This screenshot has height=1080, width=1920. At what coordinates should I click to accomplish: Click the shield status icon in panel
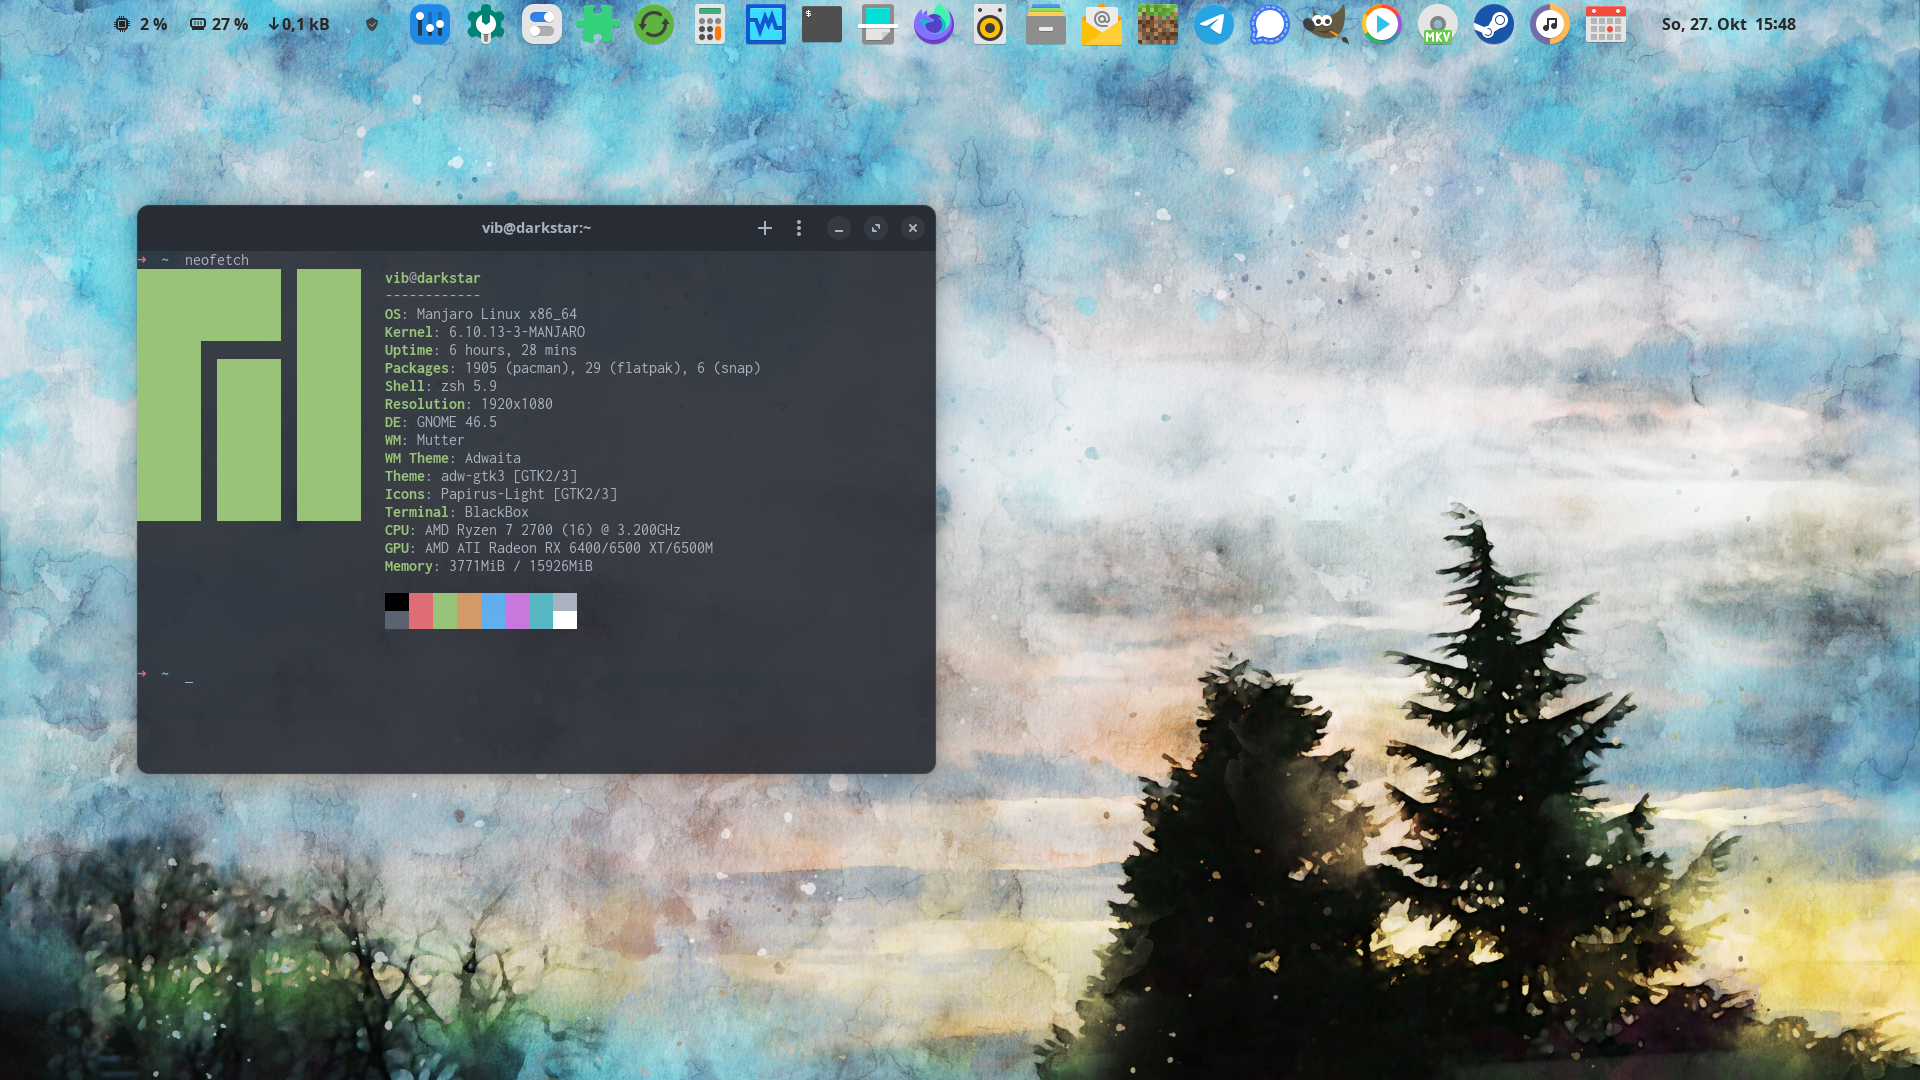click(x=372, y=24)
